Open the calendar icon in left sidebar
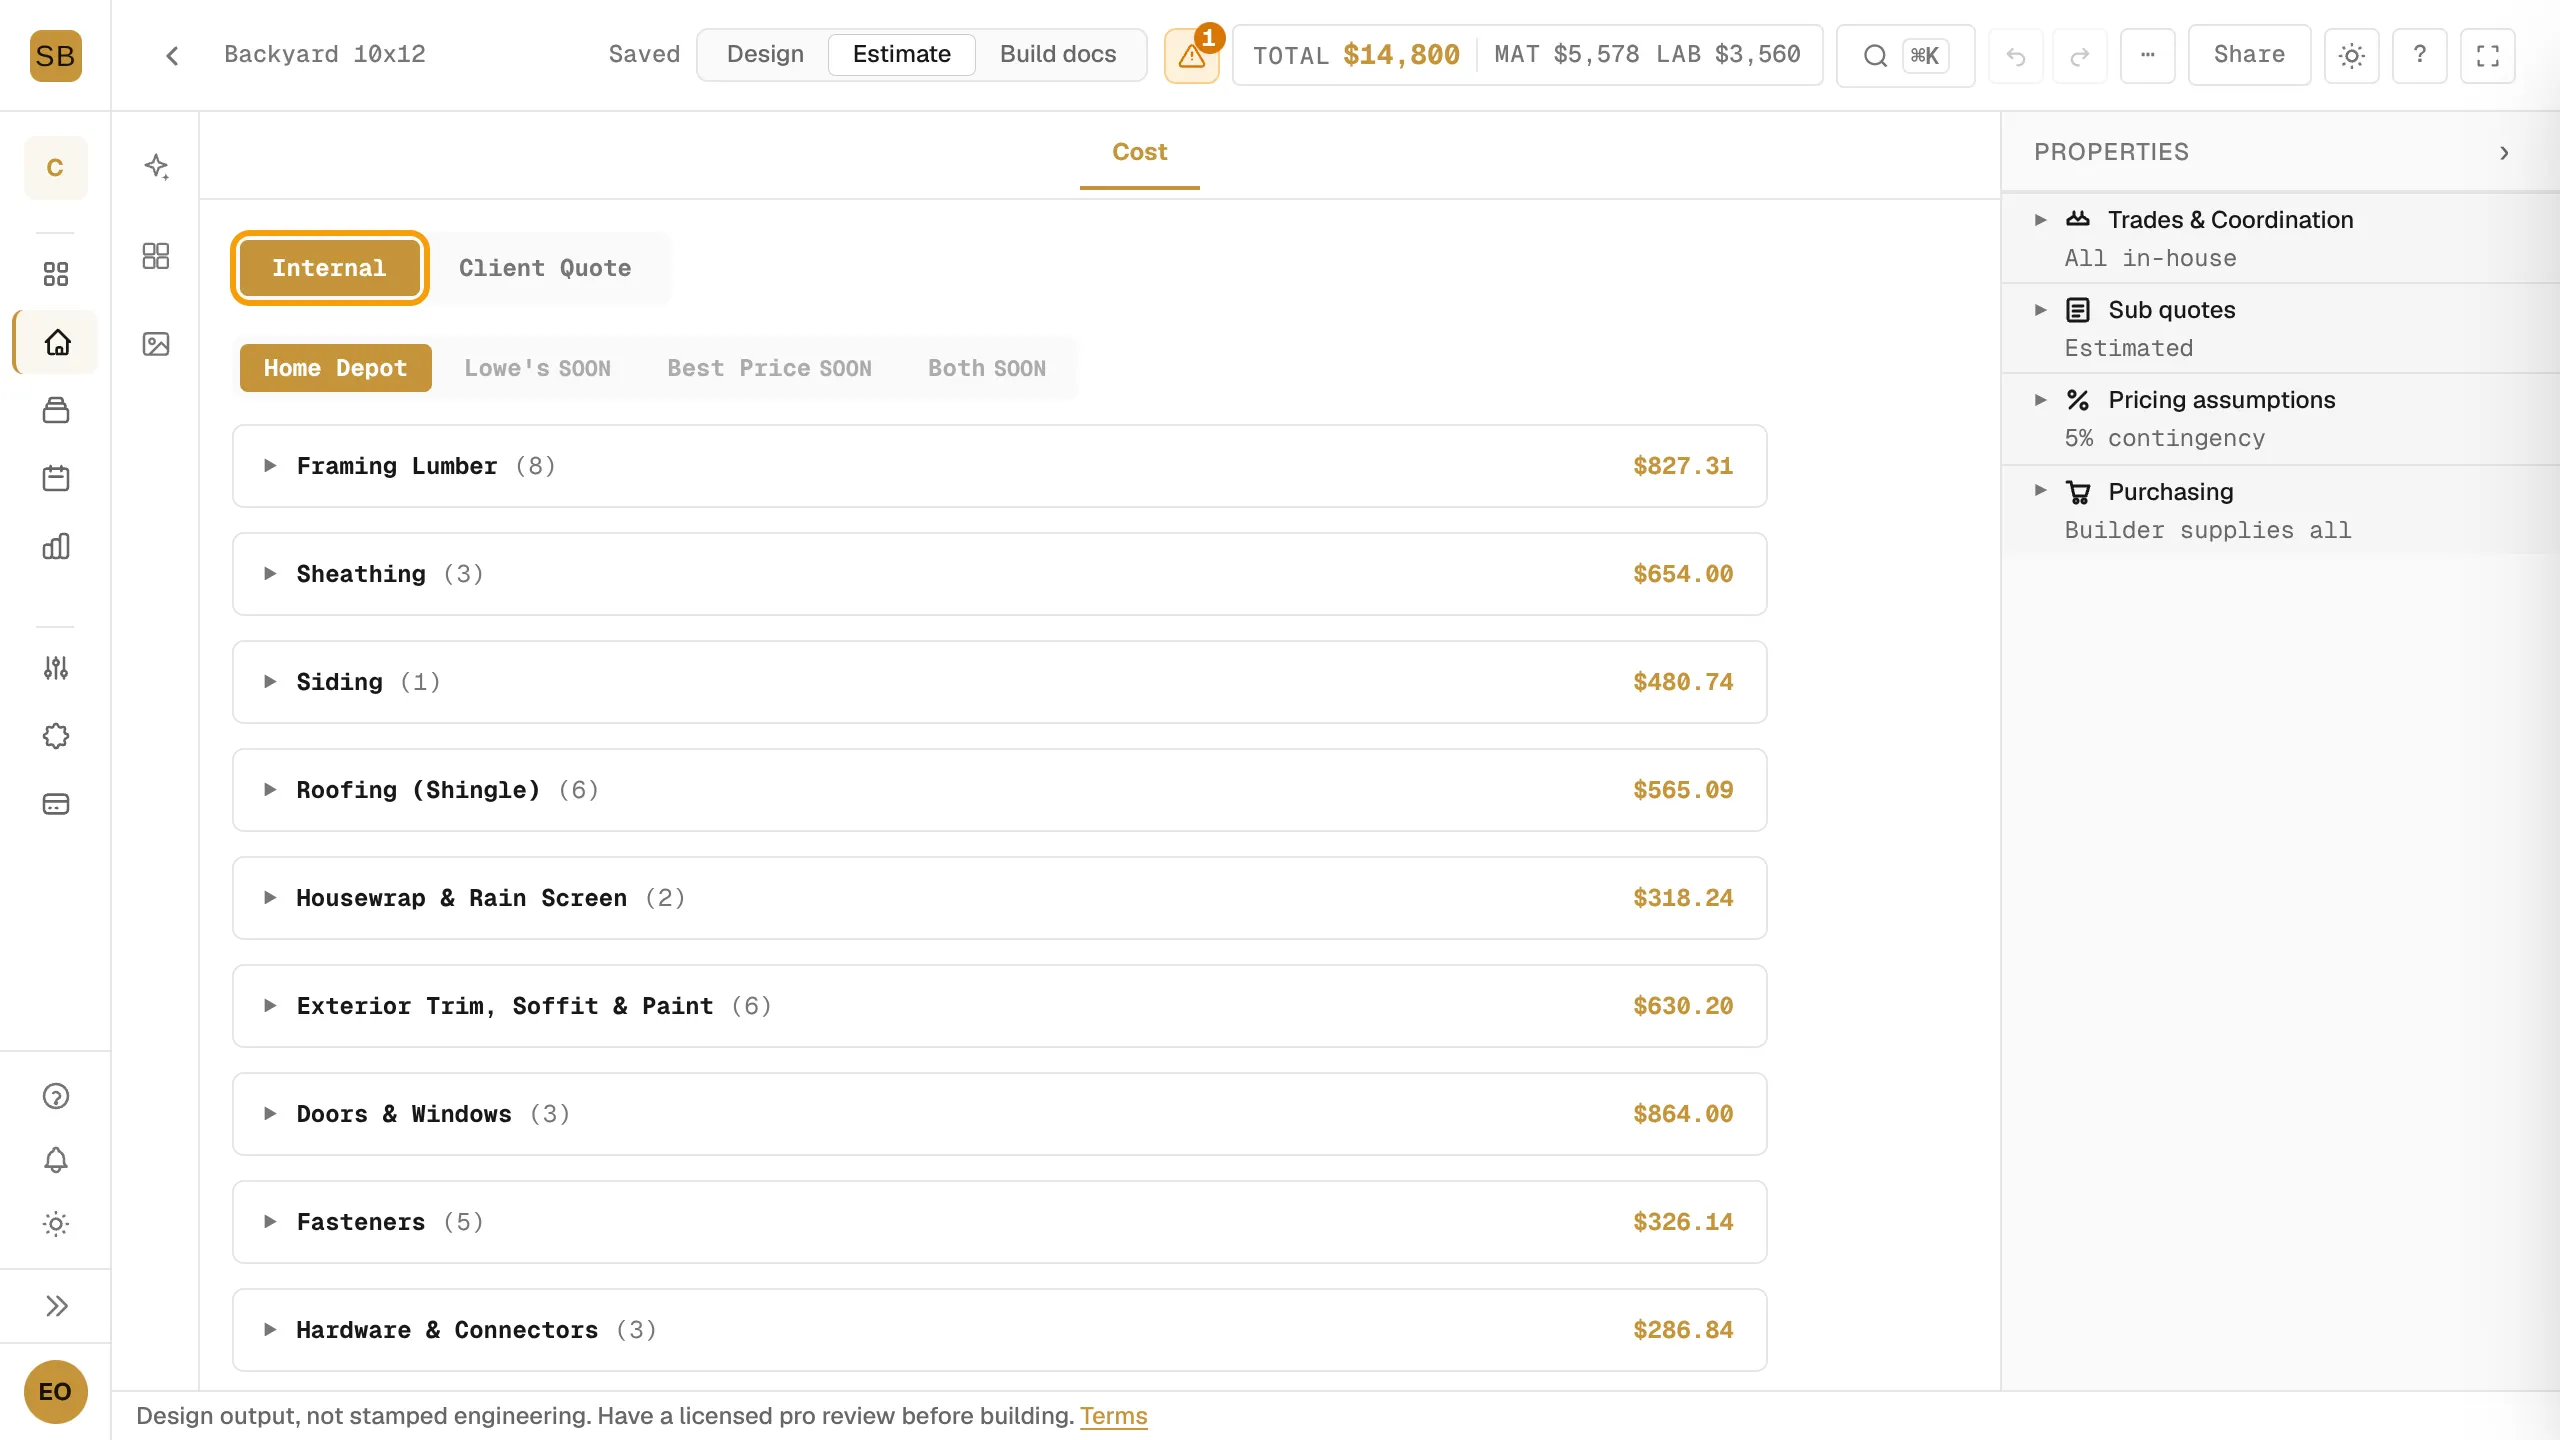Image resolution: width=2560 pixels, height=1440 pixels. pyautogui.click(x=56, y=478)
